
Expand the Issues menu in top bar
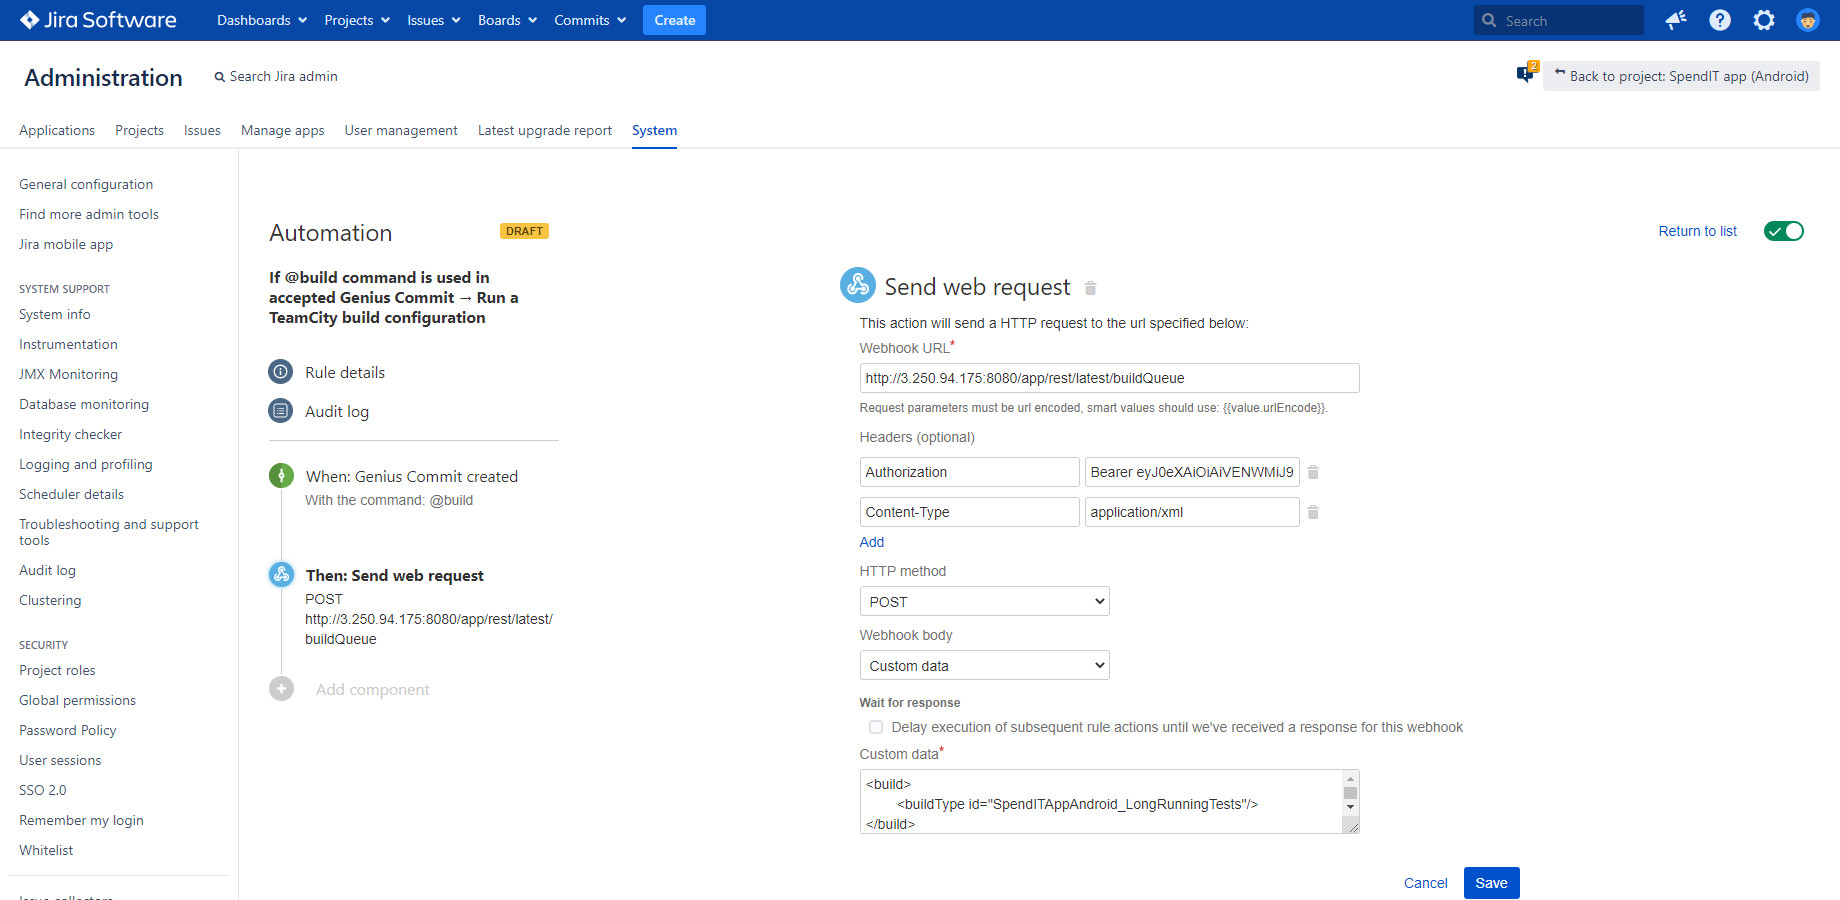tap(434, 20)
